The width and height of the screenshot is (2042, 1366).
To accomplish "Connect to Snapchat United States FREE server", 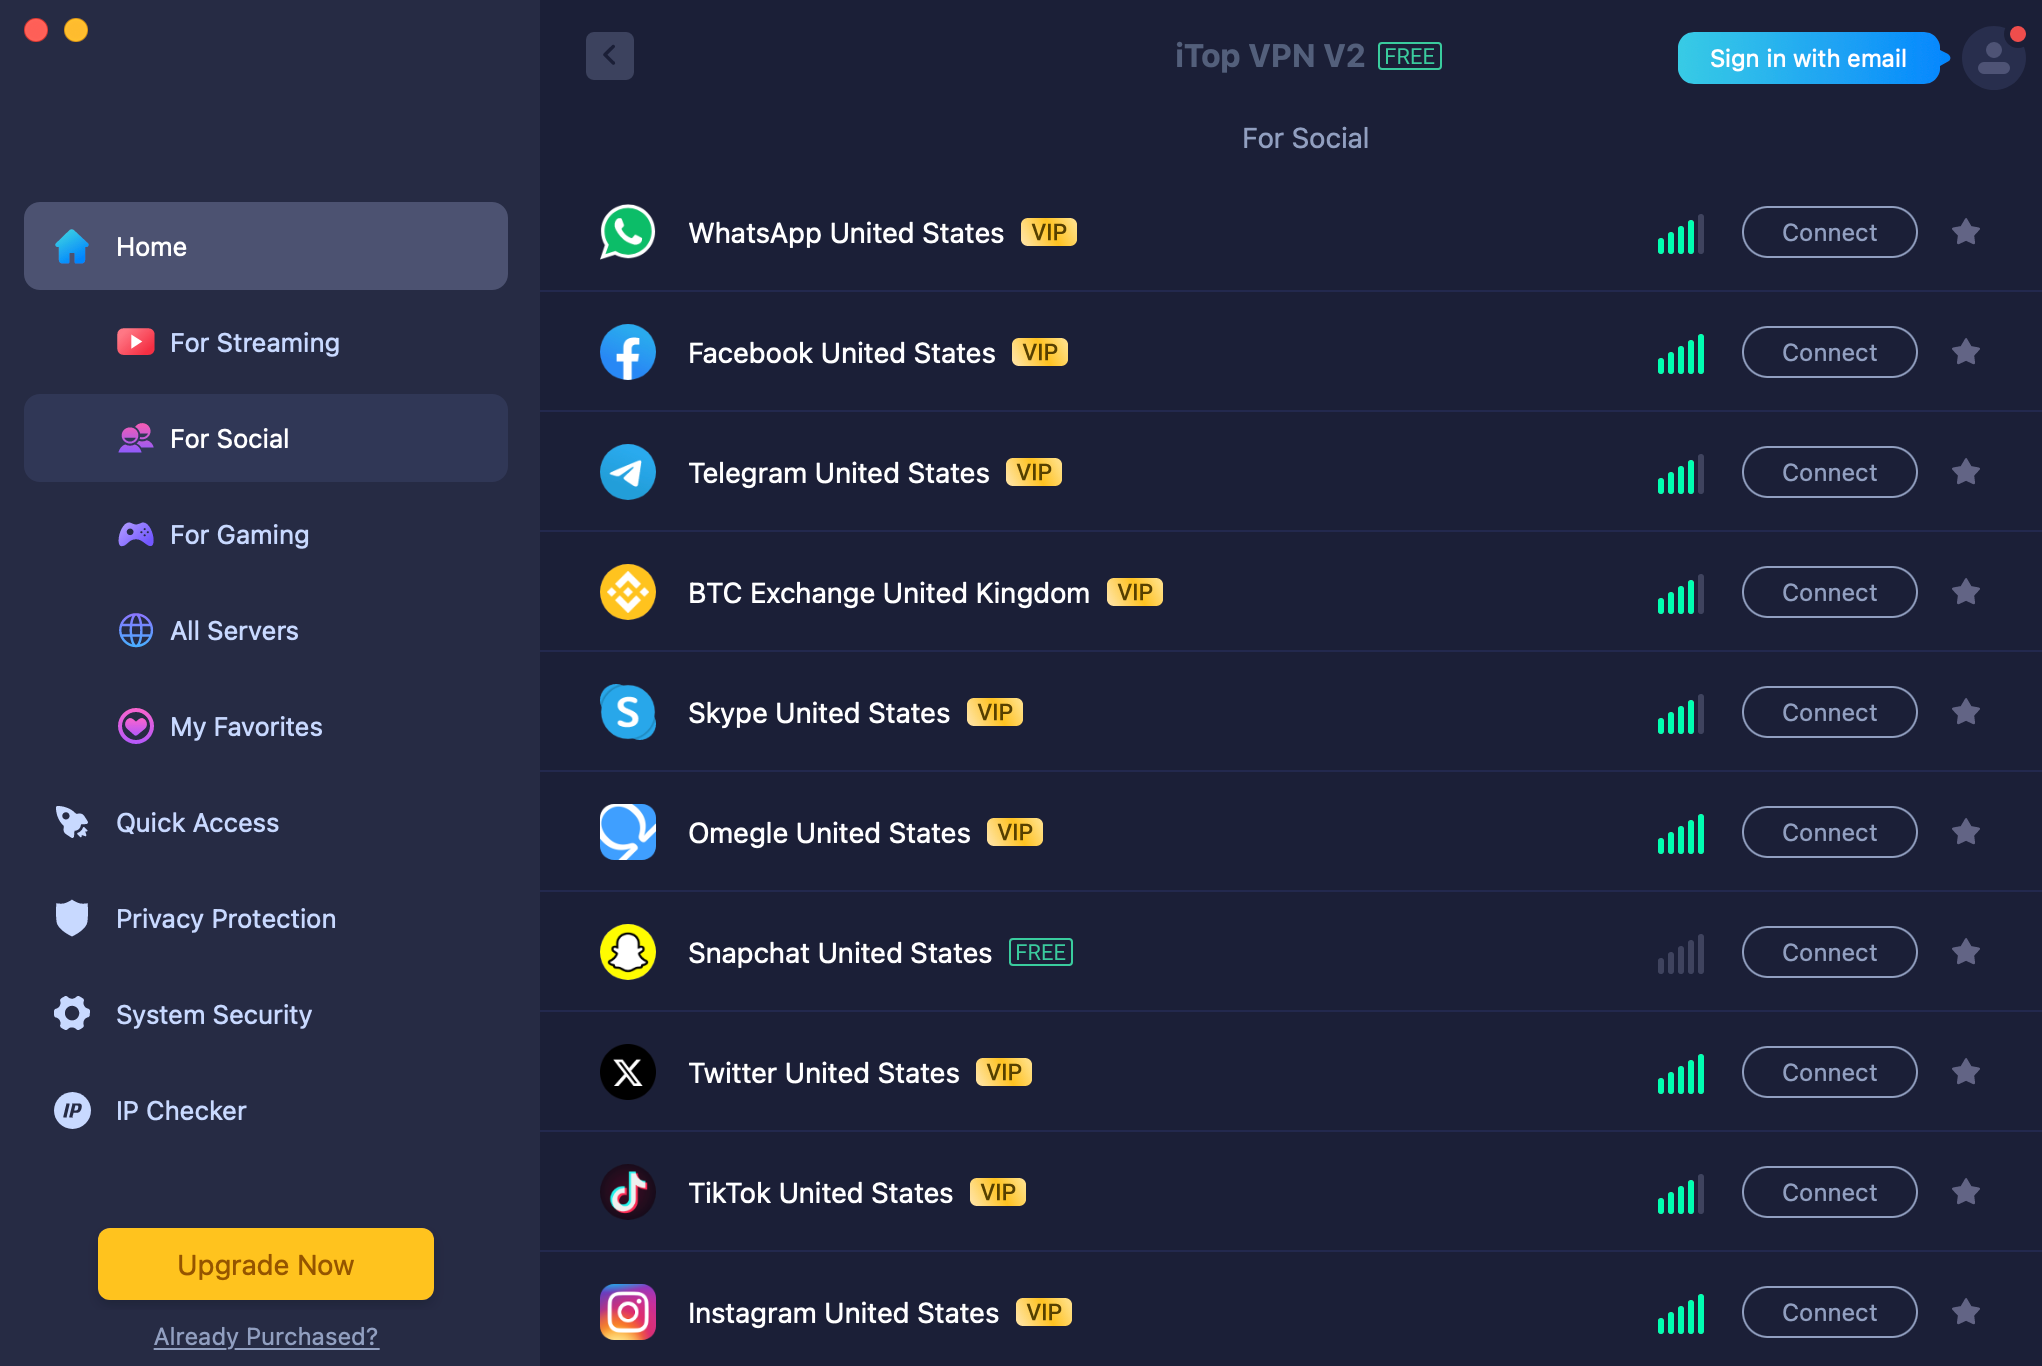I will pyautogui.click(x=1829, y=951).
